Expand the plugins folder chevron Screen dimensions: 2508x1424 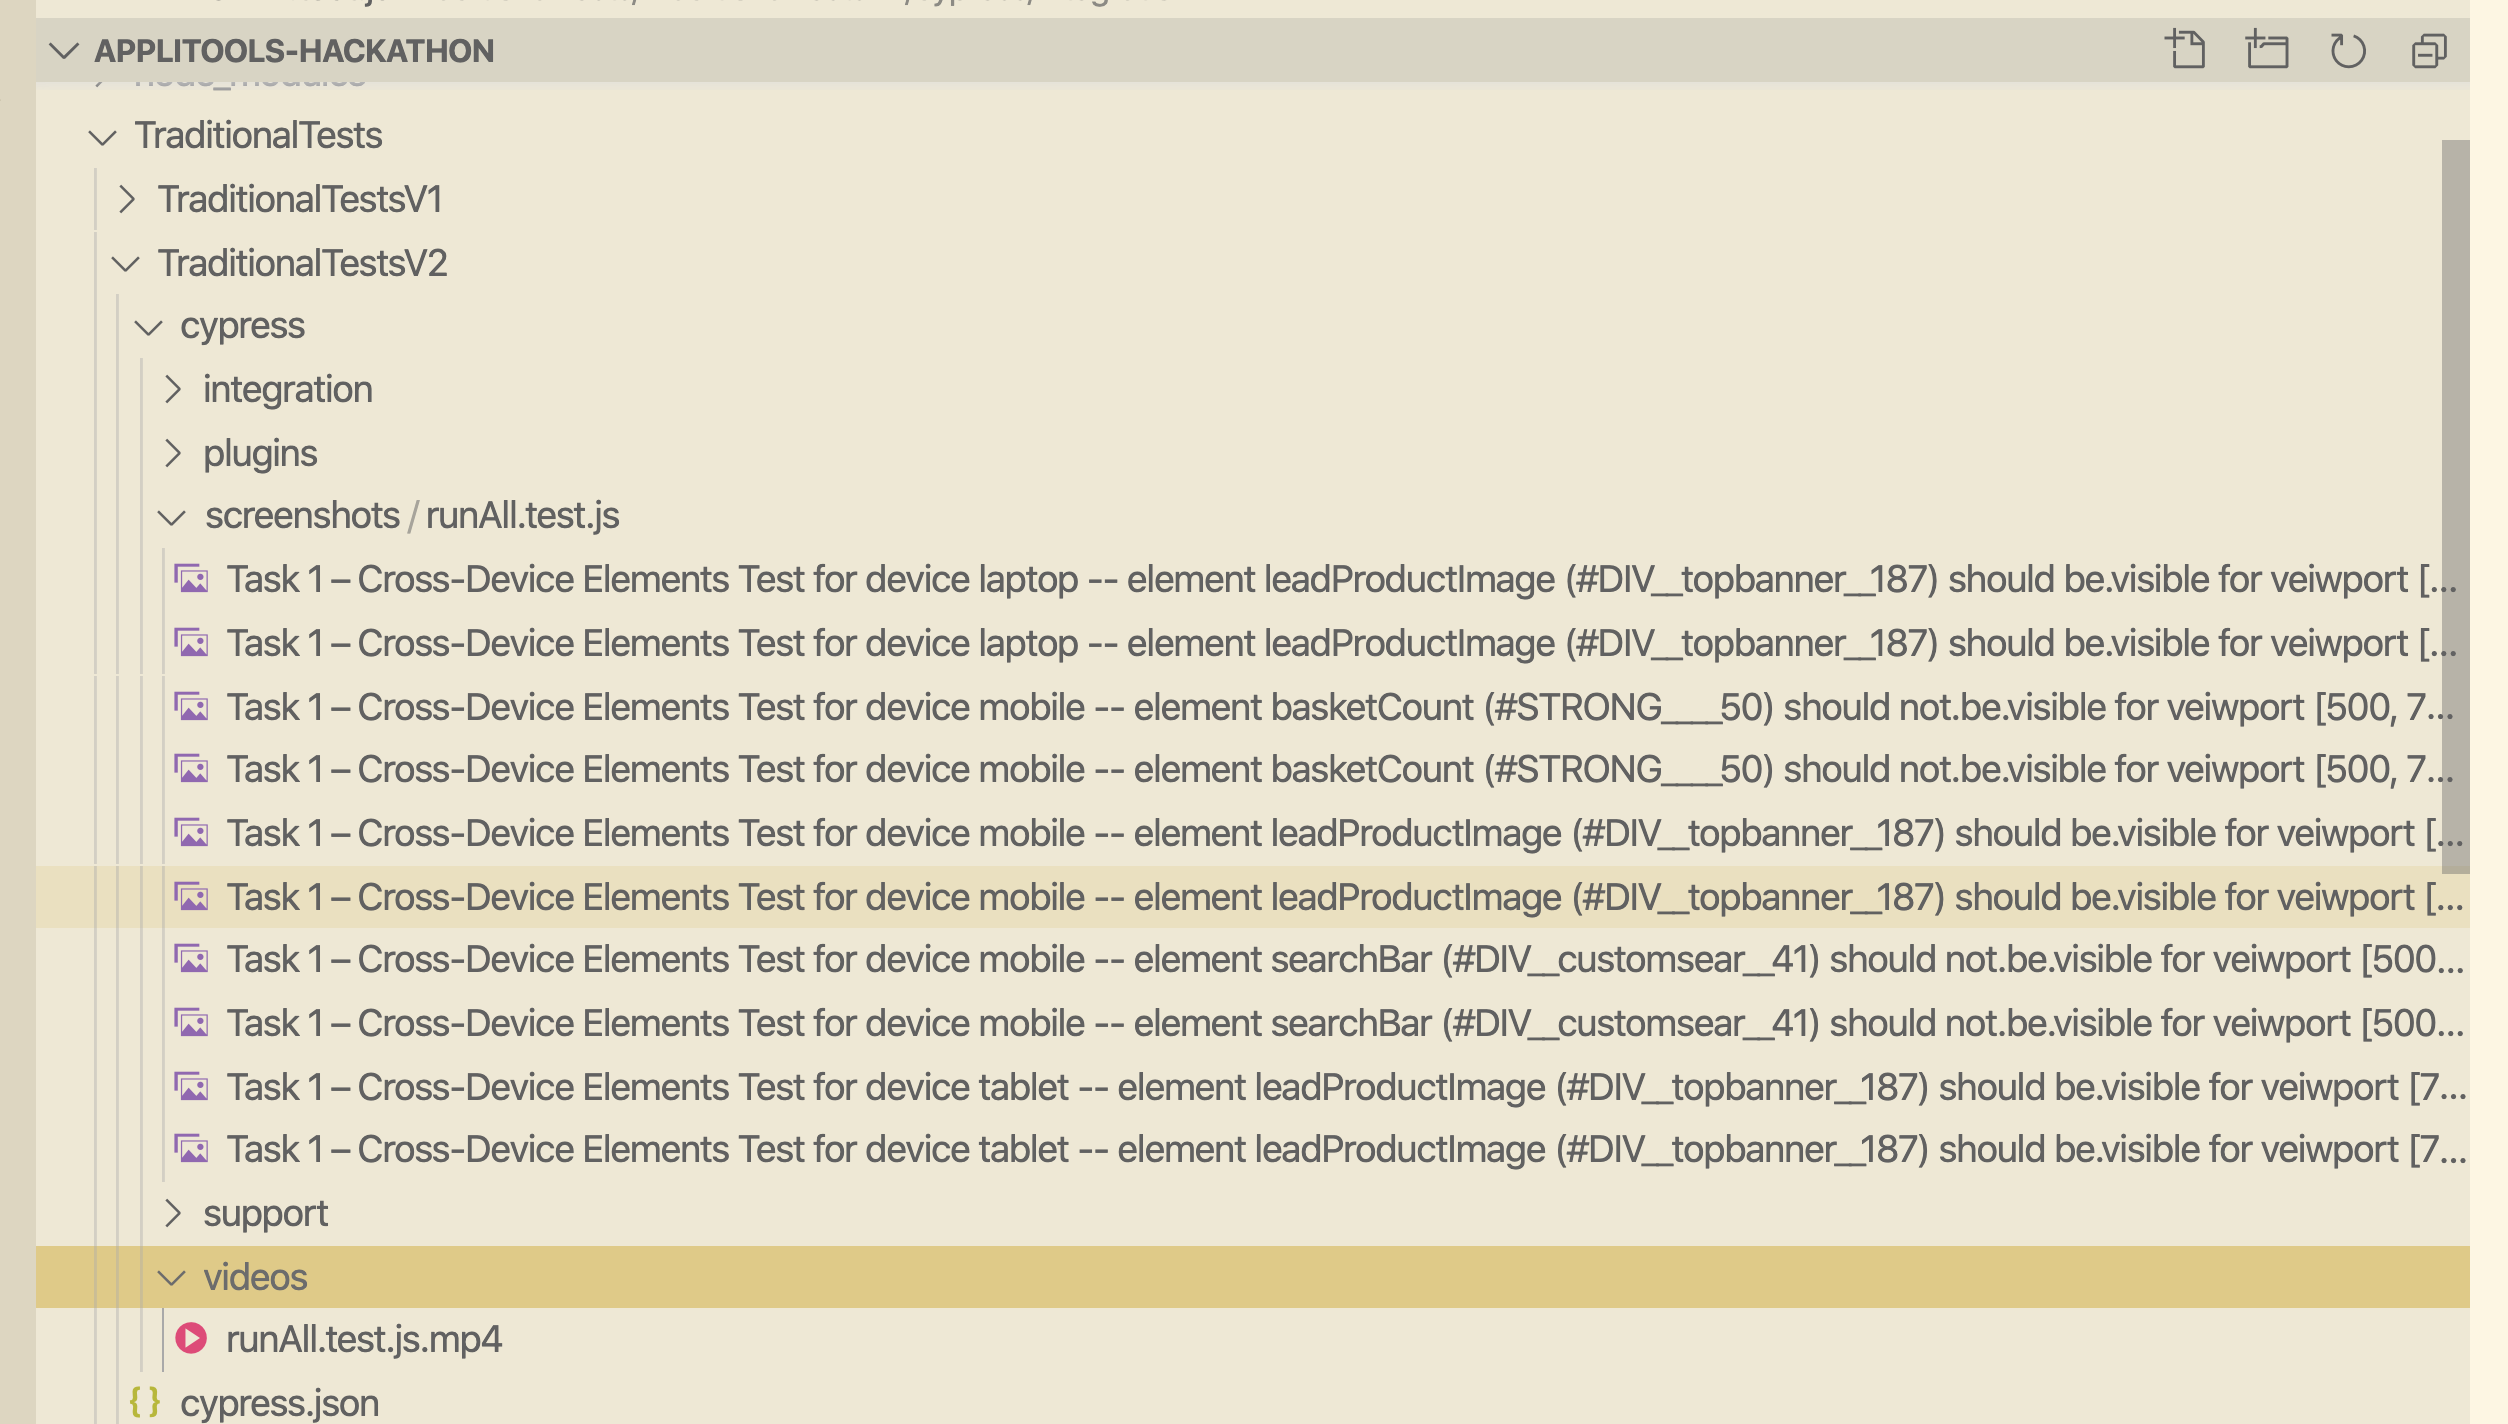click(x=172, y=453)
